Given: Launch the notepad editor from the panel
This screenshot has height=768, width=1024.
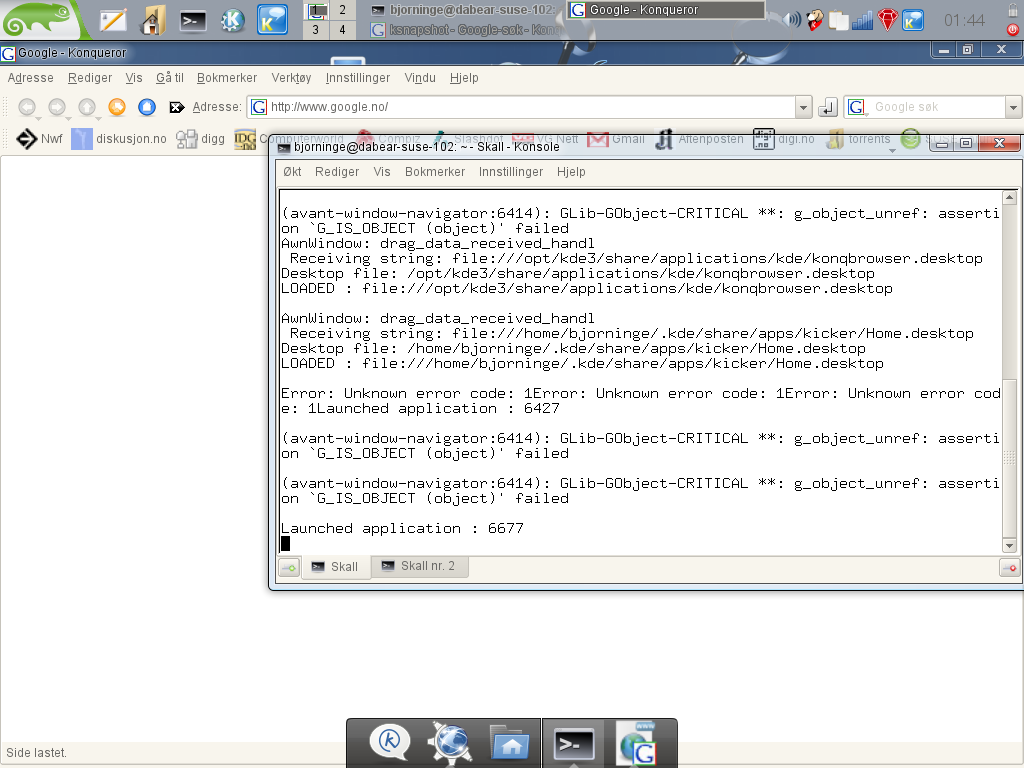Looking at the screenshot, I should point(113,20).
